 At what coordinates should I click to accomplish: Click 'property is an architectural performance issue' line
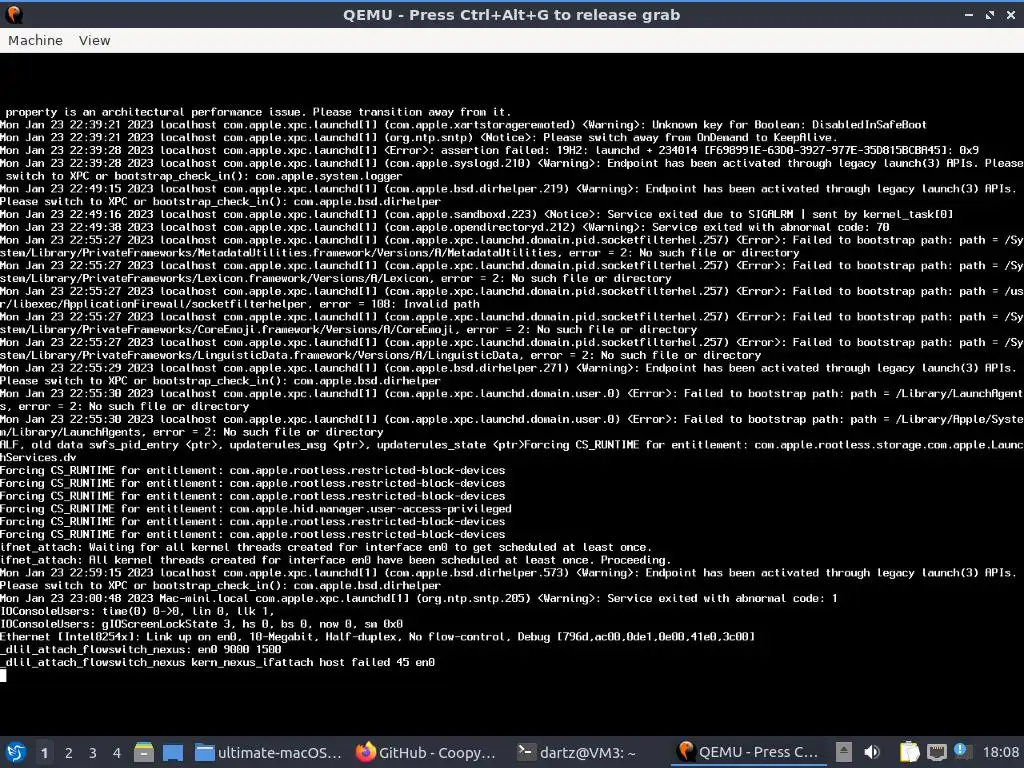pyautogui.click(x=258, y=112)
